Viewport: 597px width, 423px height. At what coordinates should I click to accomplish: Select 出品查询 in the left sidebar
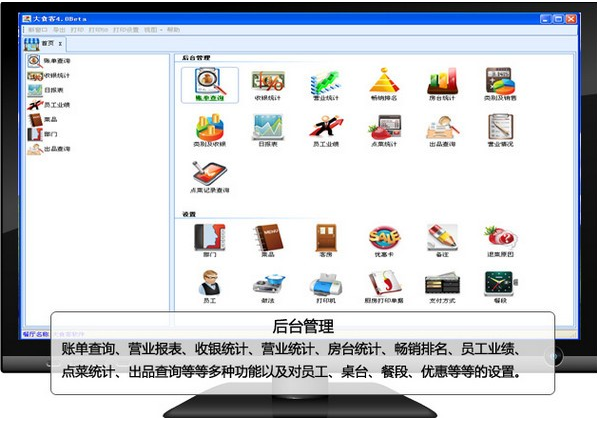[x=49, y=149]
